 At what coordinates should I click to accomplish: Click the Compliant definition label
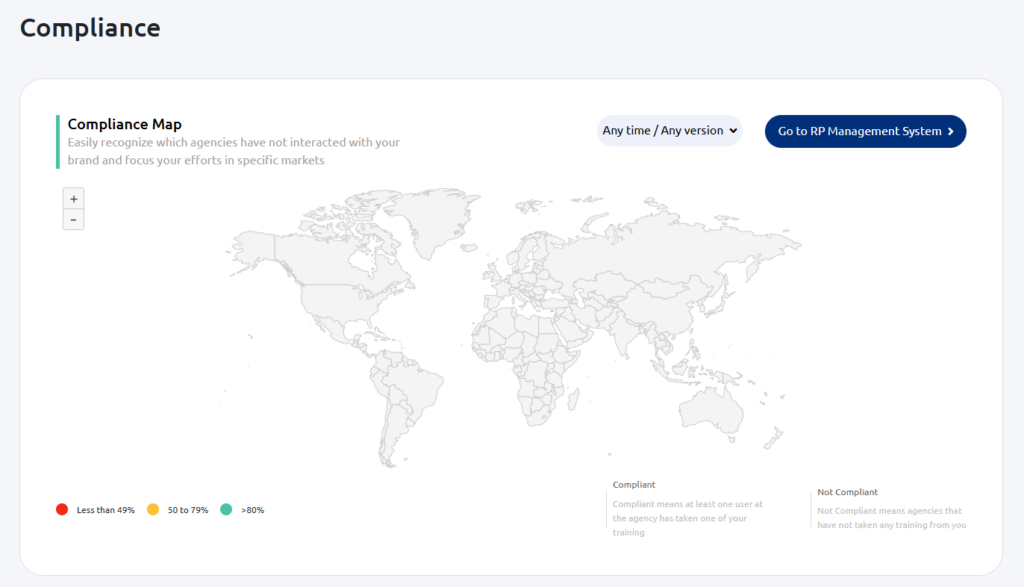coord(633,484)
